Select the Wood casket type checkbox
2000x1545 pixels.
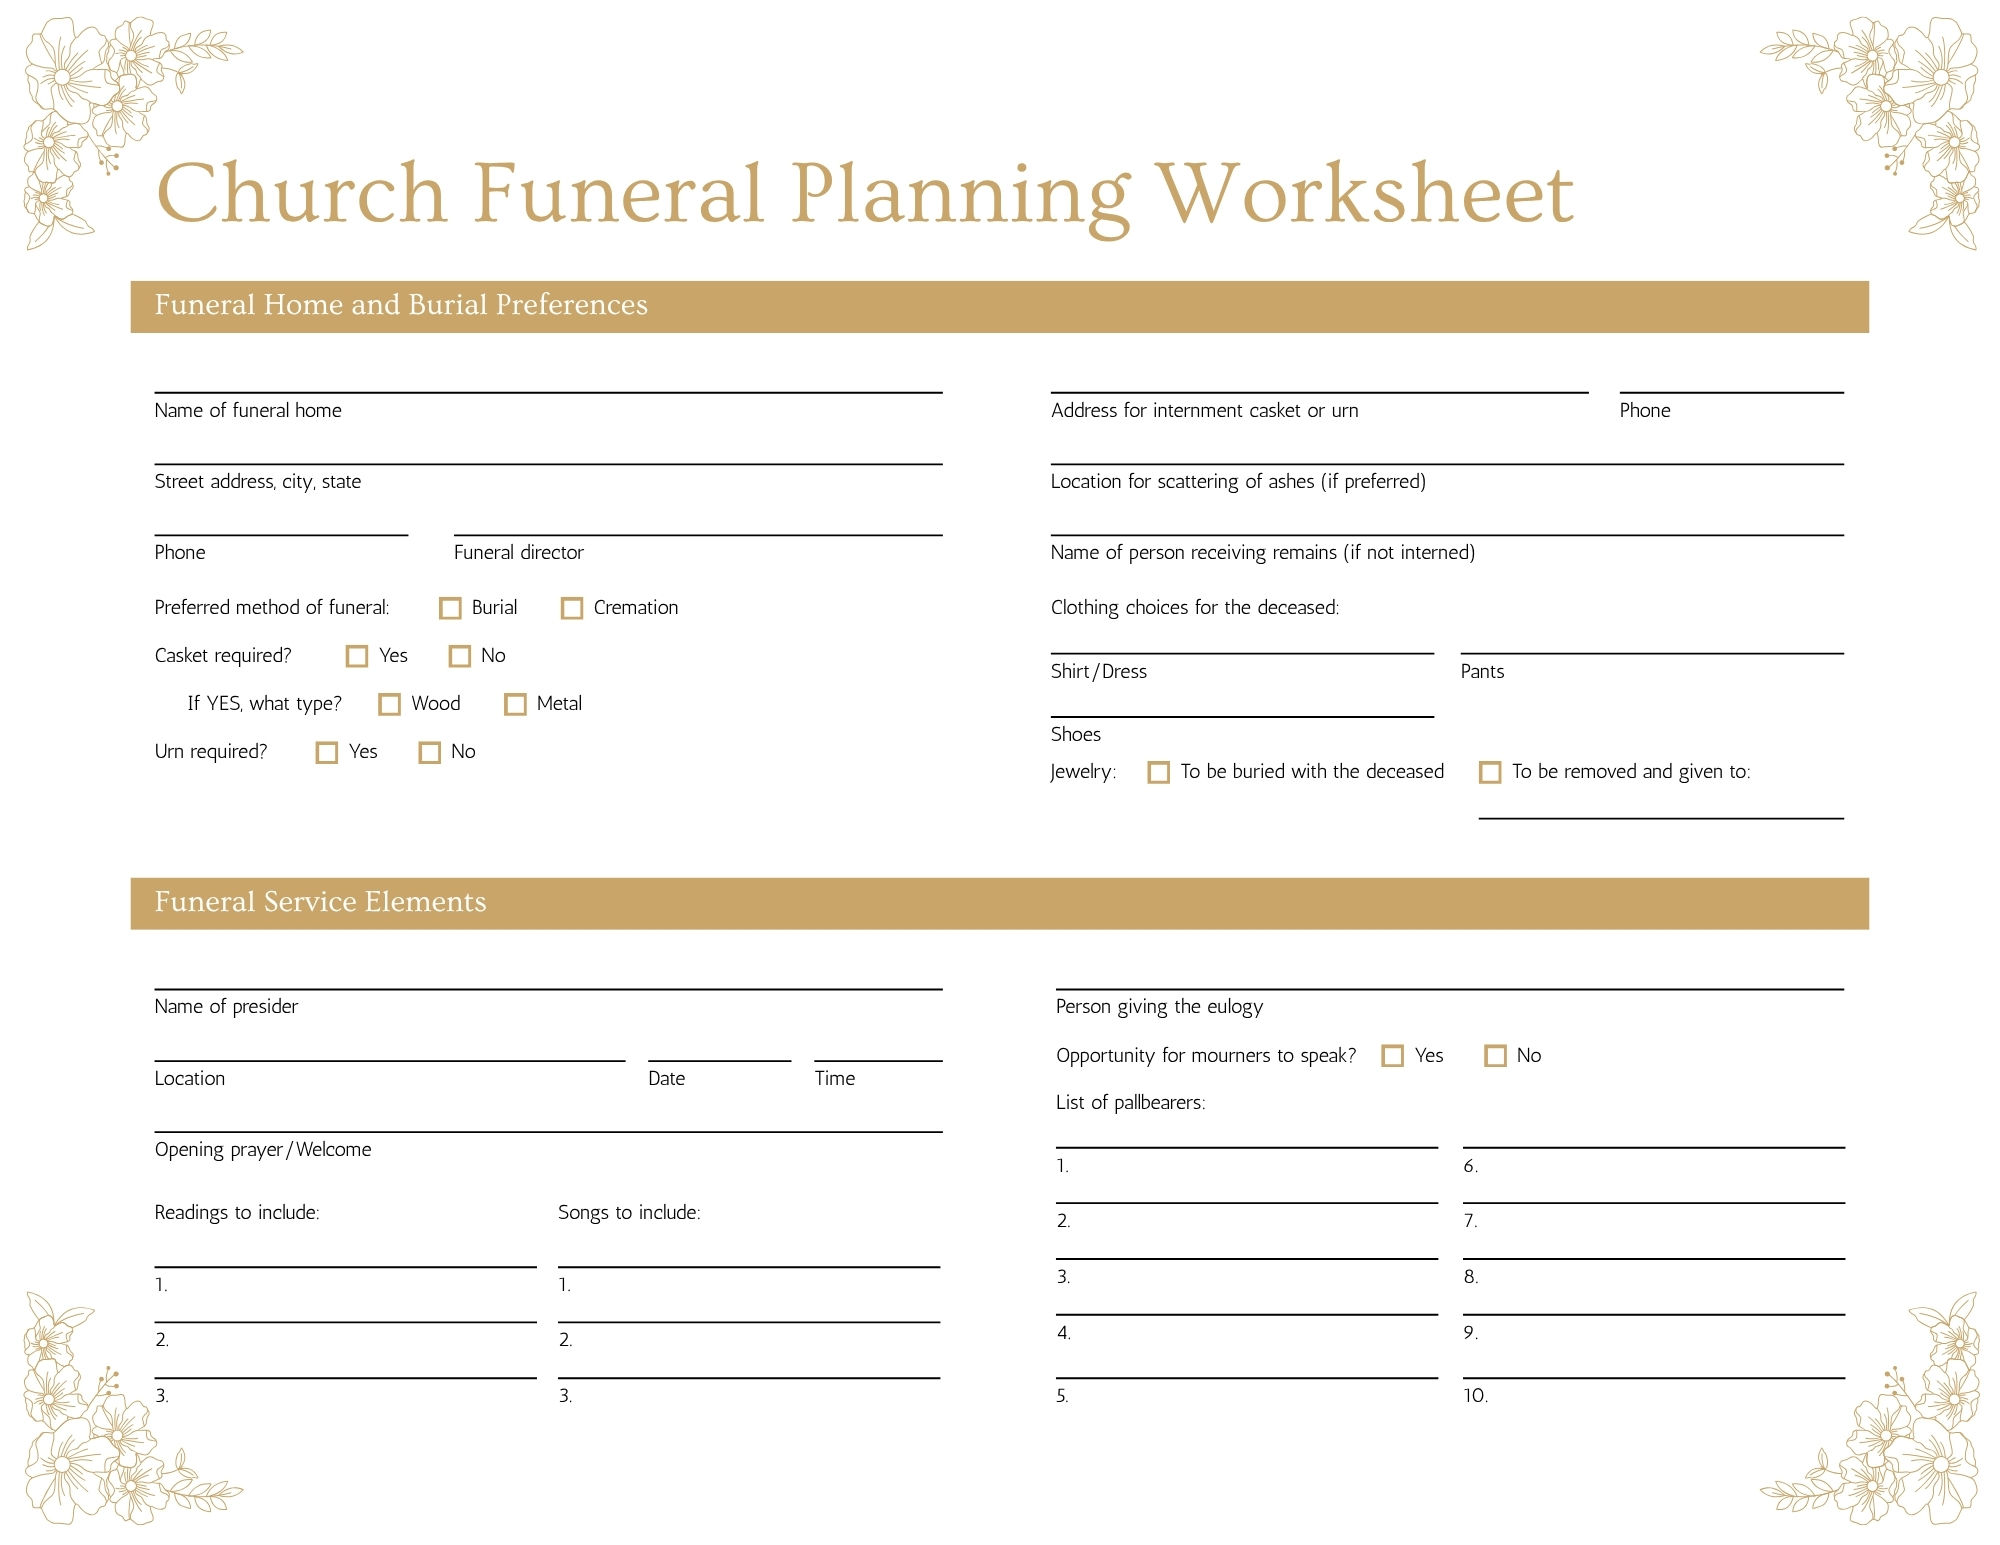(x=390, y=704)
